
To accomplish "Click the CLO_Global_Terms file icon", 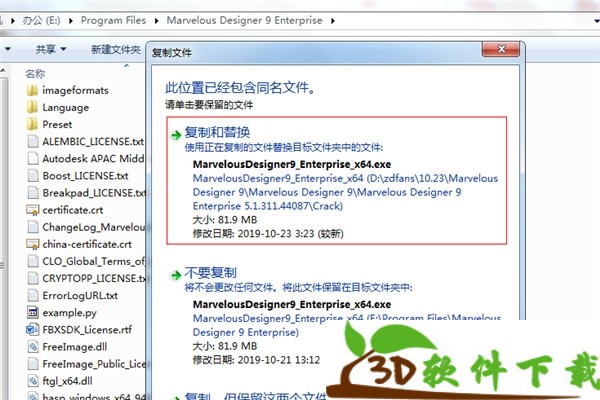I will tap(33, 261).
